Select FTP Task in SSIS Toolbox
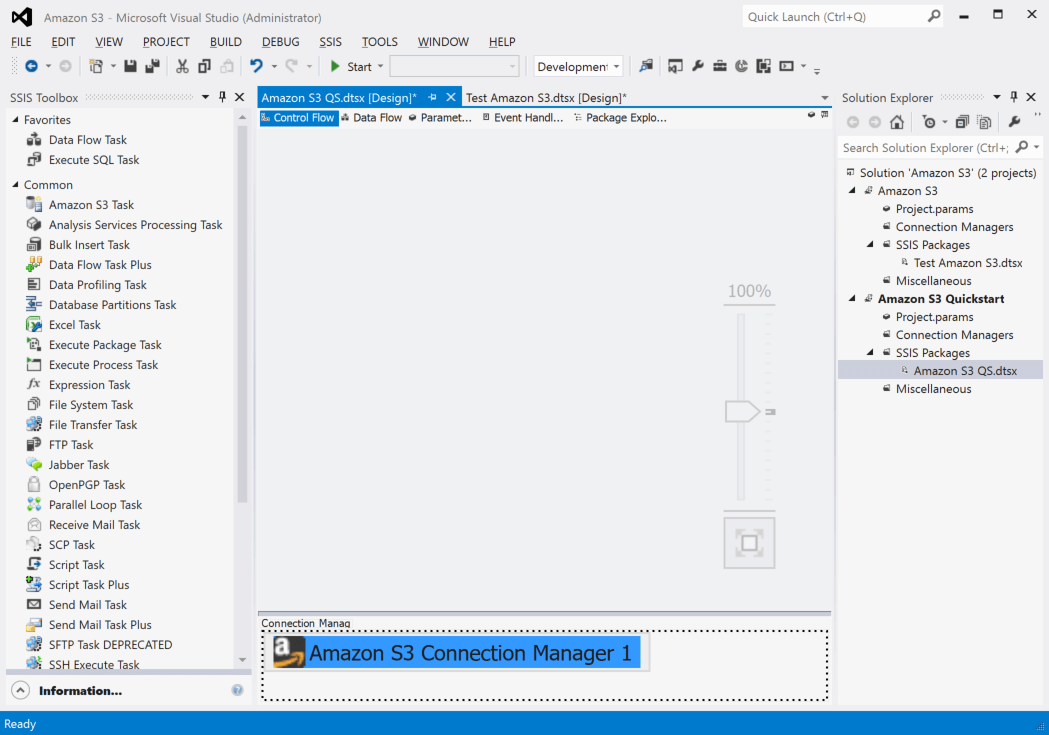Image resolution: width=1049 pixels, height=735 pixels. [71, 445]
